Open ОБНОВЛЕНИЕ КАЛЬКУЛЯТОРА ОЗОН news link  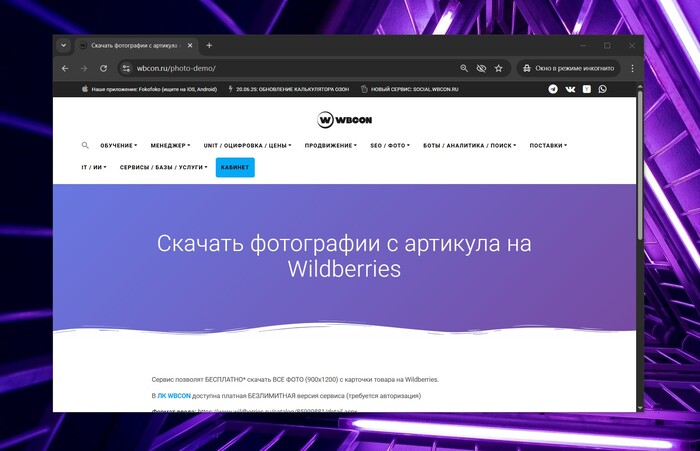(292, 89)
